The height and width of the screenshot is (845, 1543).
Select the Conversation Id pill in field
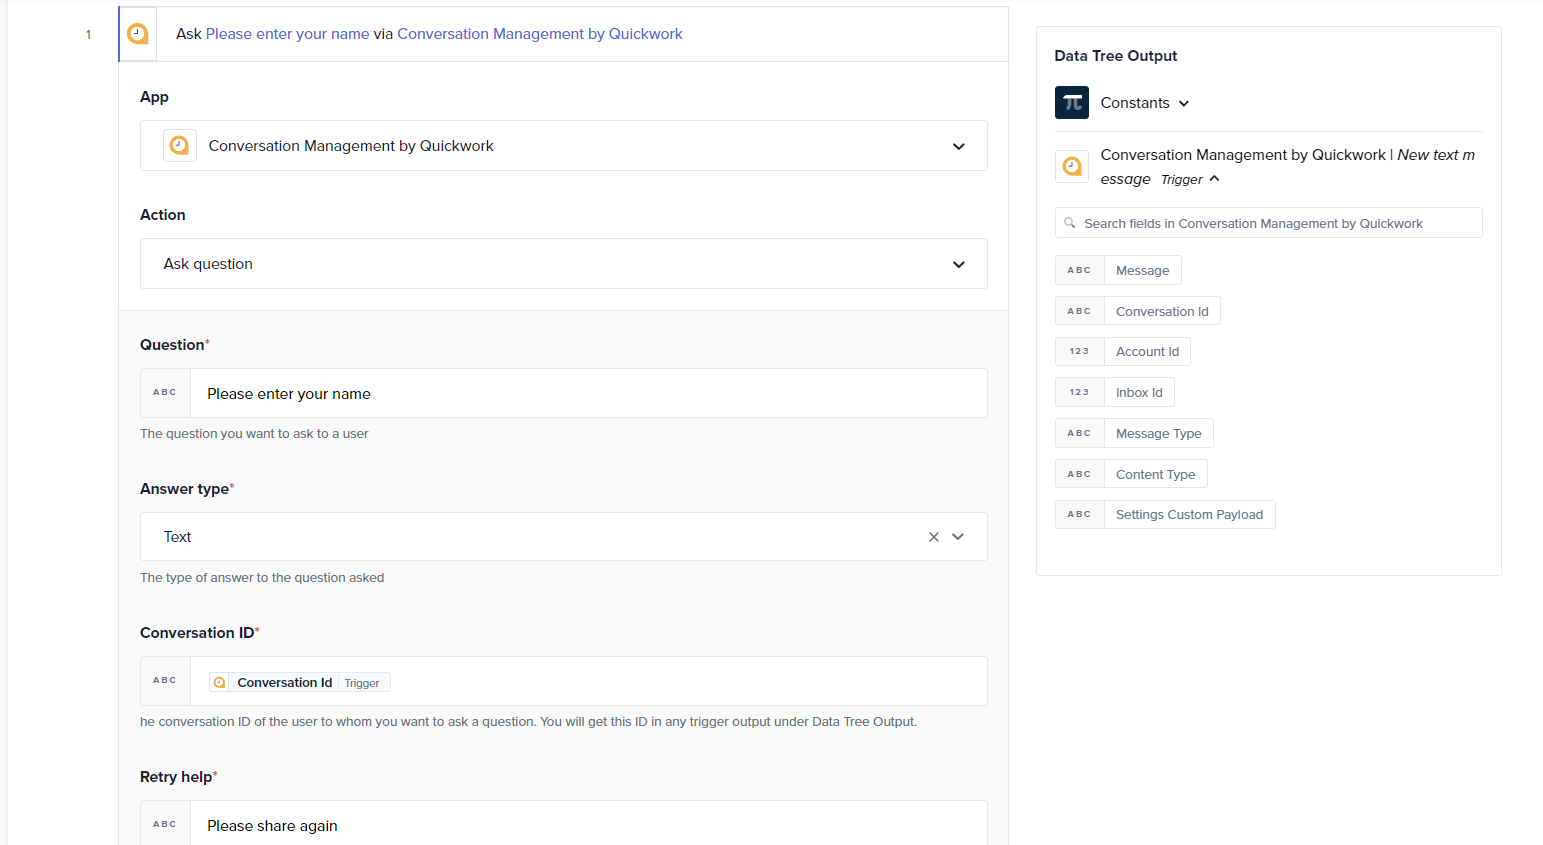[x=299, y=683]
